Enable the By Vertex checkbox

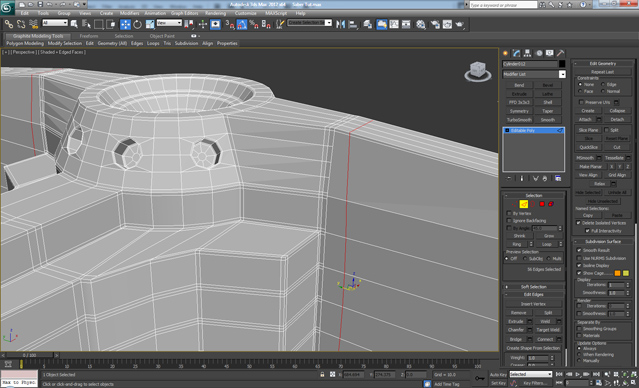coord(509,213)
